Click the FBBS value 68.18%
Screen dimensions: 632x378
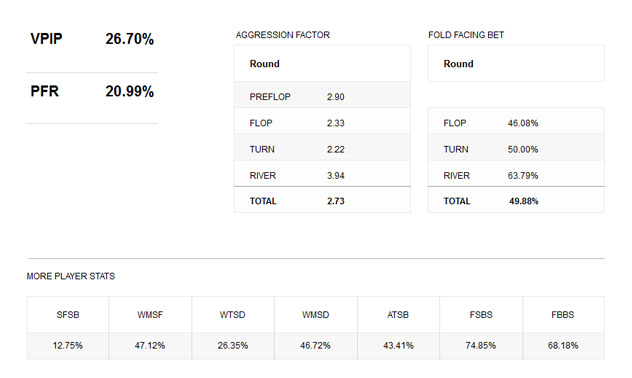coord(563,345)
